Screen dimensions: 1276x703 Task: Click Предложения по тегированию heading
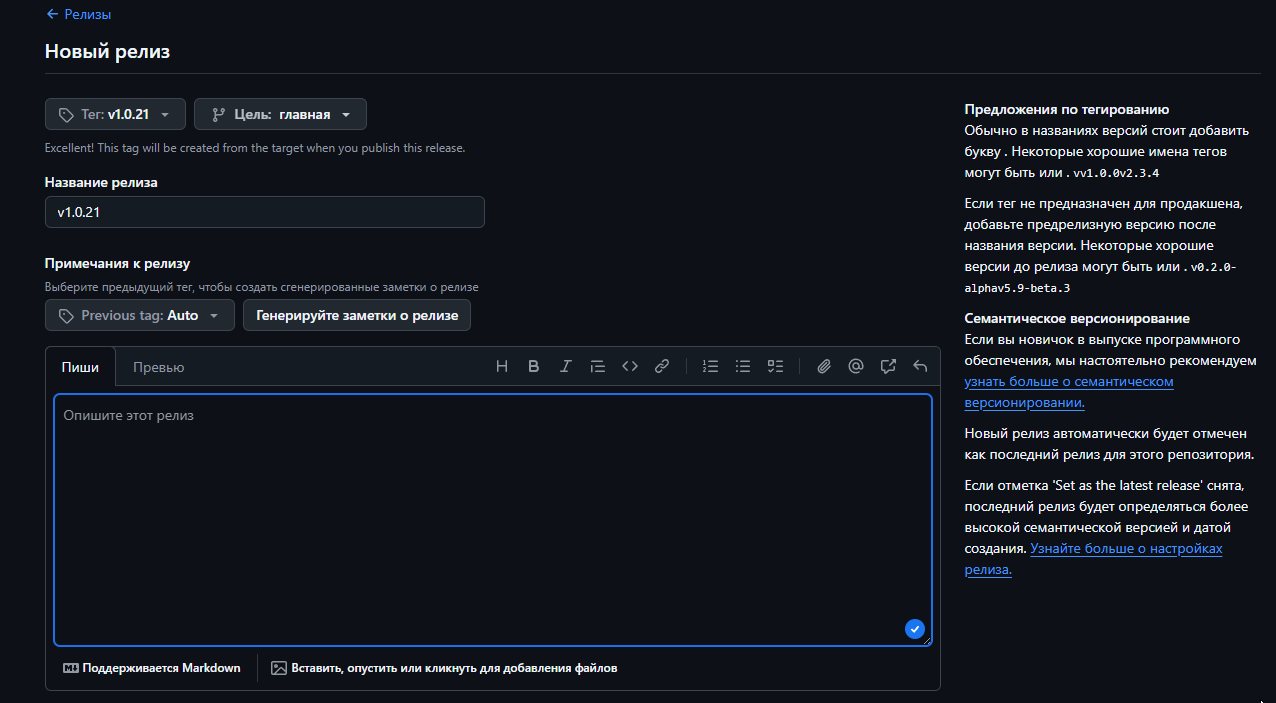point(1067,110)
